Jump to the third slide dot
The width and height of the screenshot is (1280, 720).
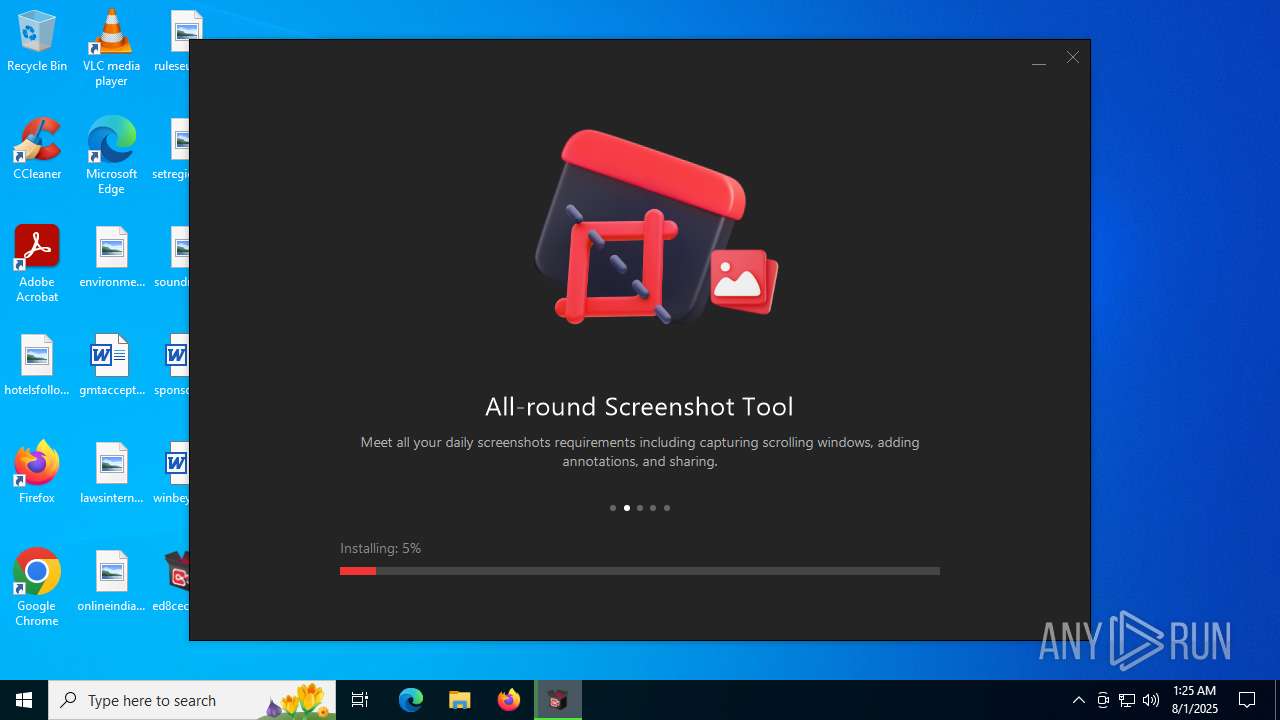point(640,508)
